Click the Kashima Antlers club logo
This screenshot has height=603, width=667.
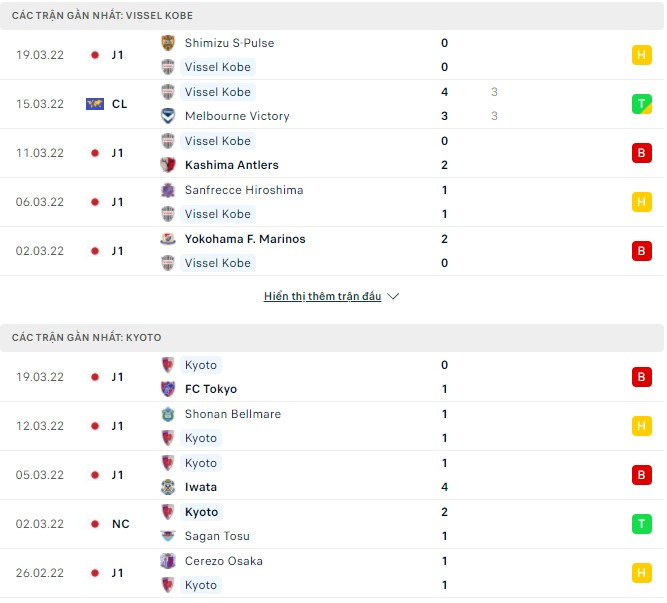[x=168, y=165]
